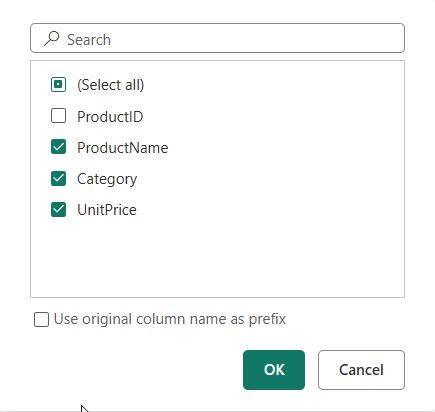The image size is (435, 412).
Task: Click the search magnifier icon
Action: coord(52,38)
